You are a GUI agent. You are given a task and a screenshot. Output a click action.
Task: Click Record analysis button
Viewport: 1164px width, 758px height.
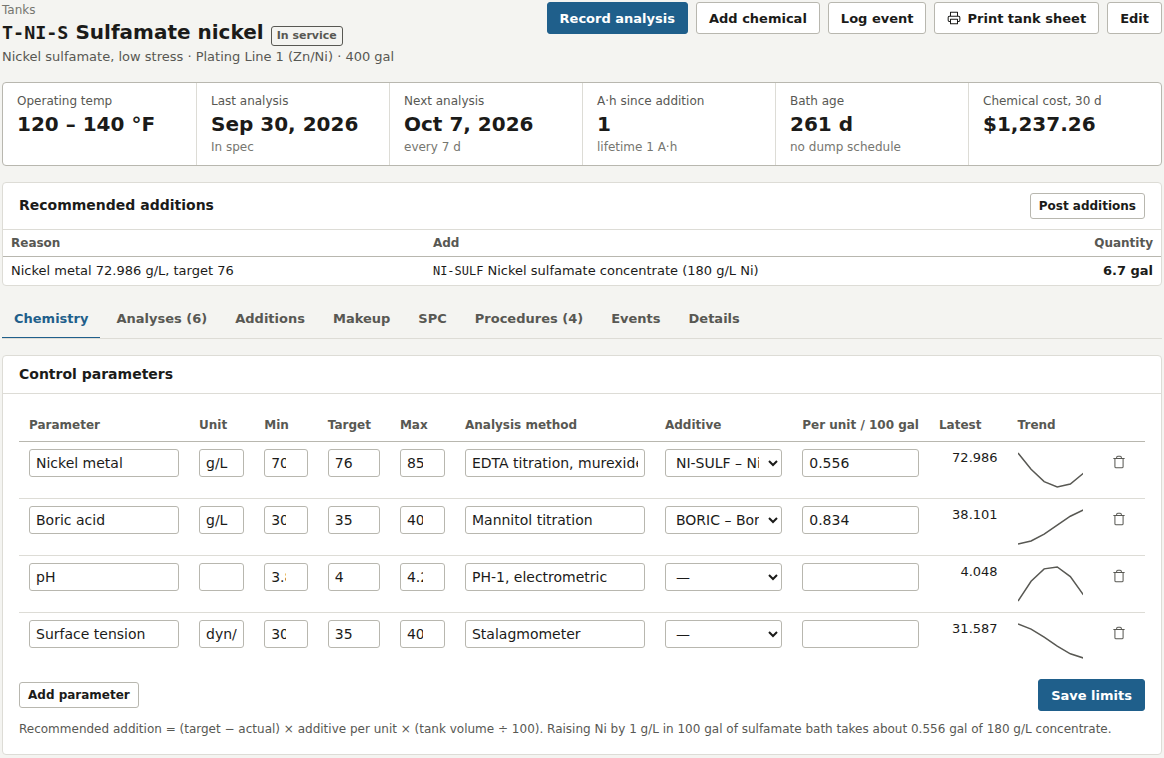click(x=618, y=19)
